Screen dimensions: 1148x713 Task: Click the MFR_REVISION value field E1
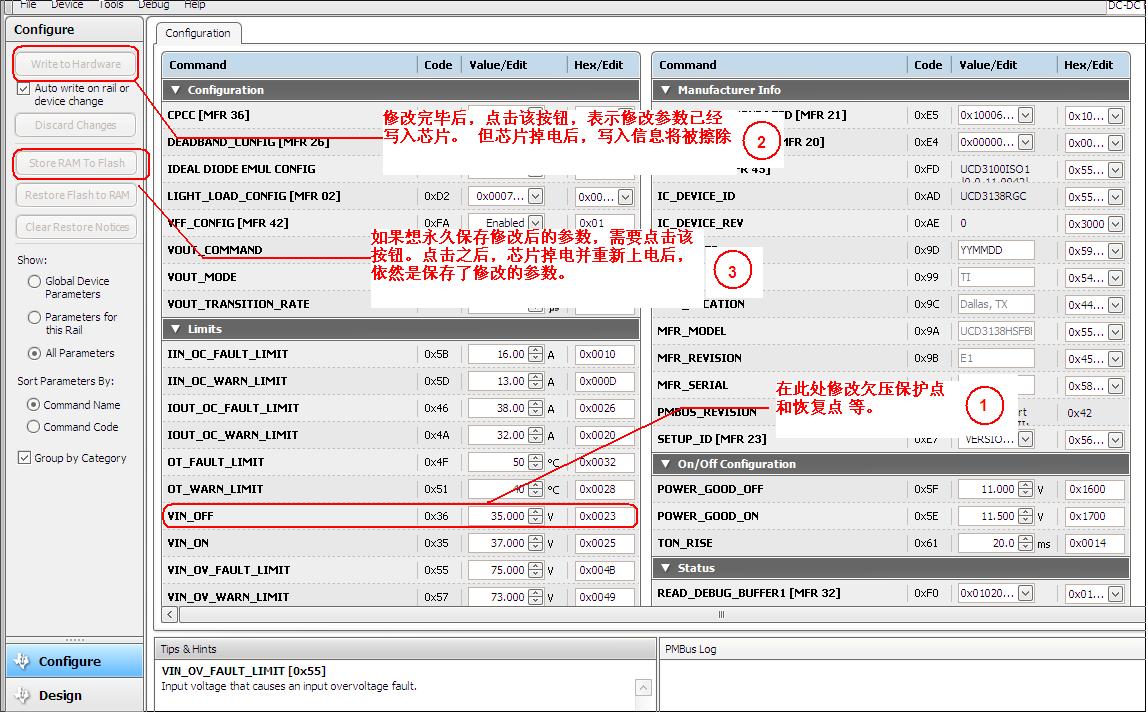point(996,358)
